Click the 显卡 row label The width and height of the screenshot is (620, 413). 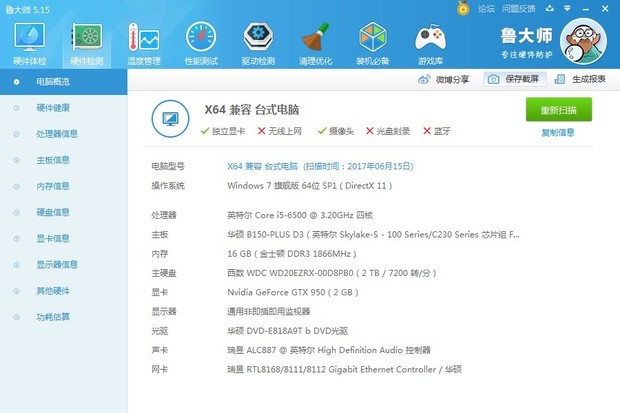pyautogui.click(x=160, y=292)
